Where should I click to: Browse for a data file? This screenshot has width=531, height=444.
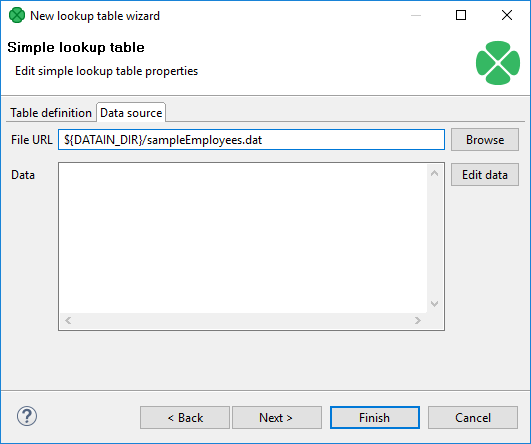pyautogui.click(x=485, y=140)
